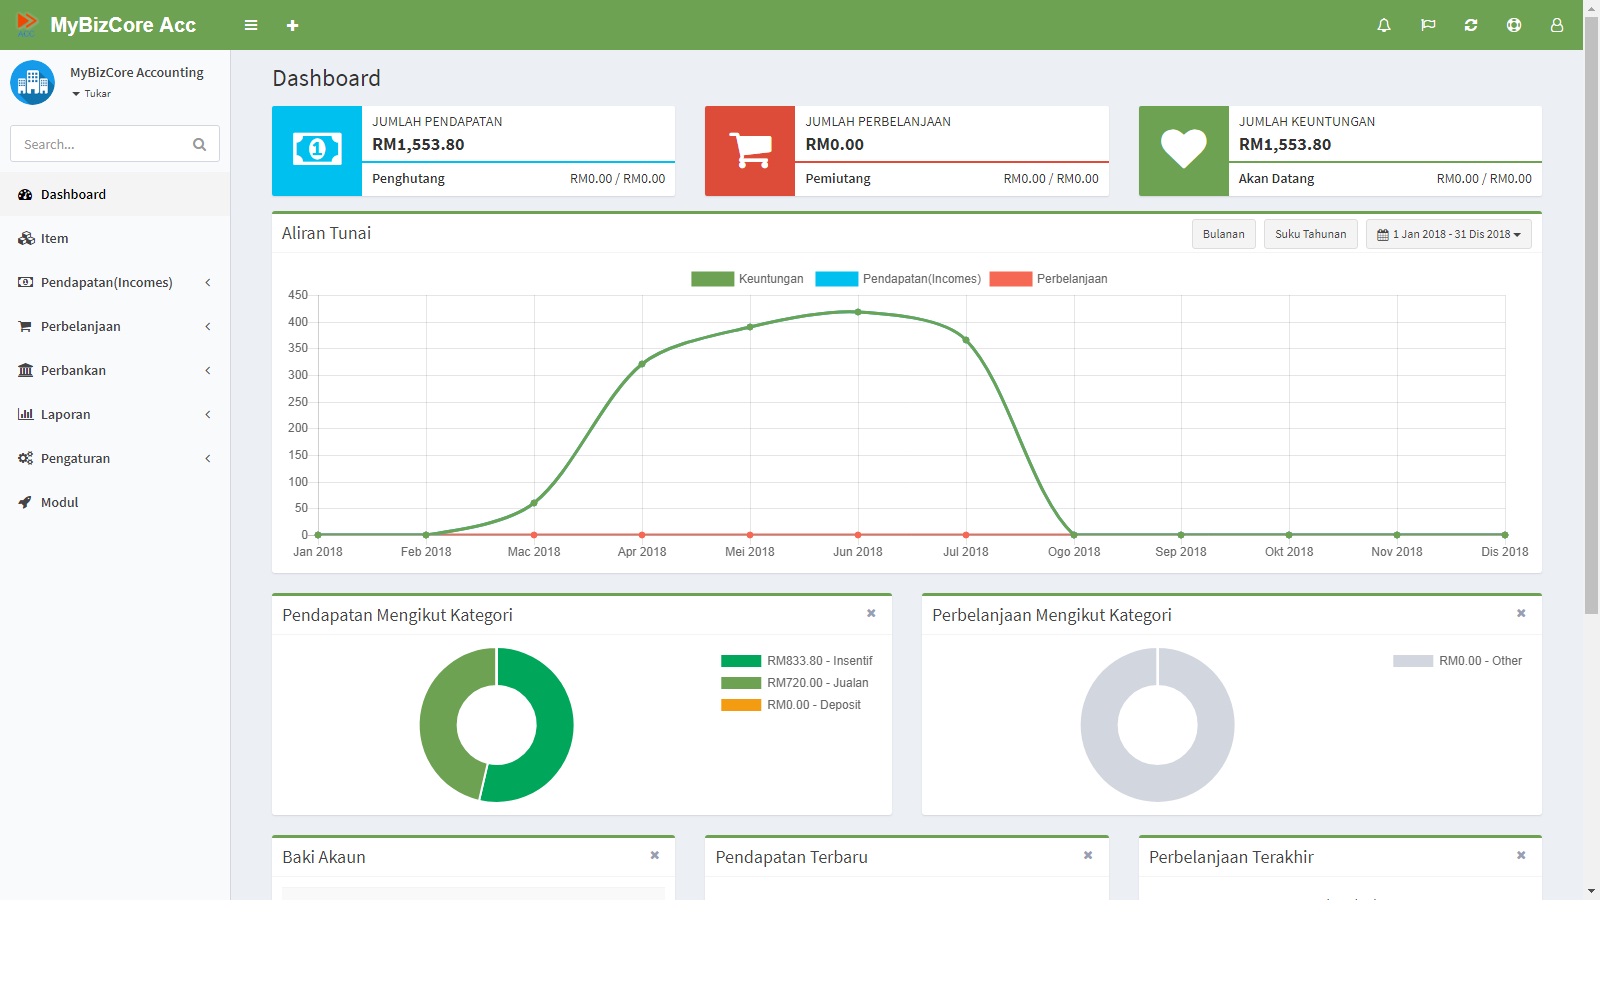This screenshot has height=1000, width=1600.
Task: Toggle the sidebar hamburger menu icon
Action: tap(251, 25)
